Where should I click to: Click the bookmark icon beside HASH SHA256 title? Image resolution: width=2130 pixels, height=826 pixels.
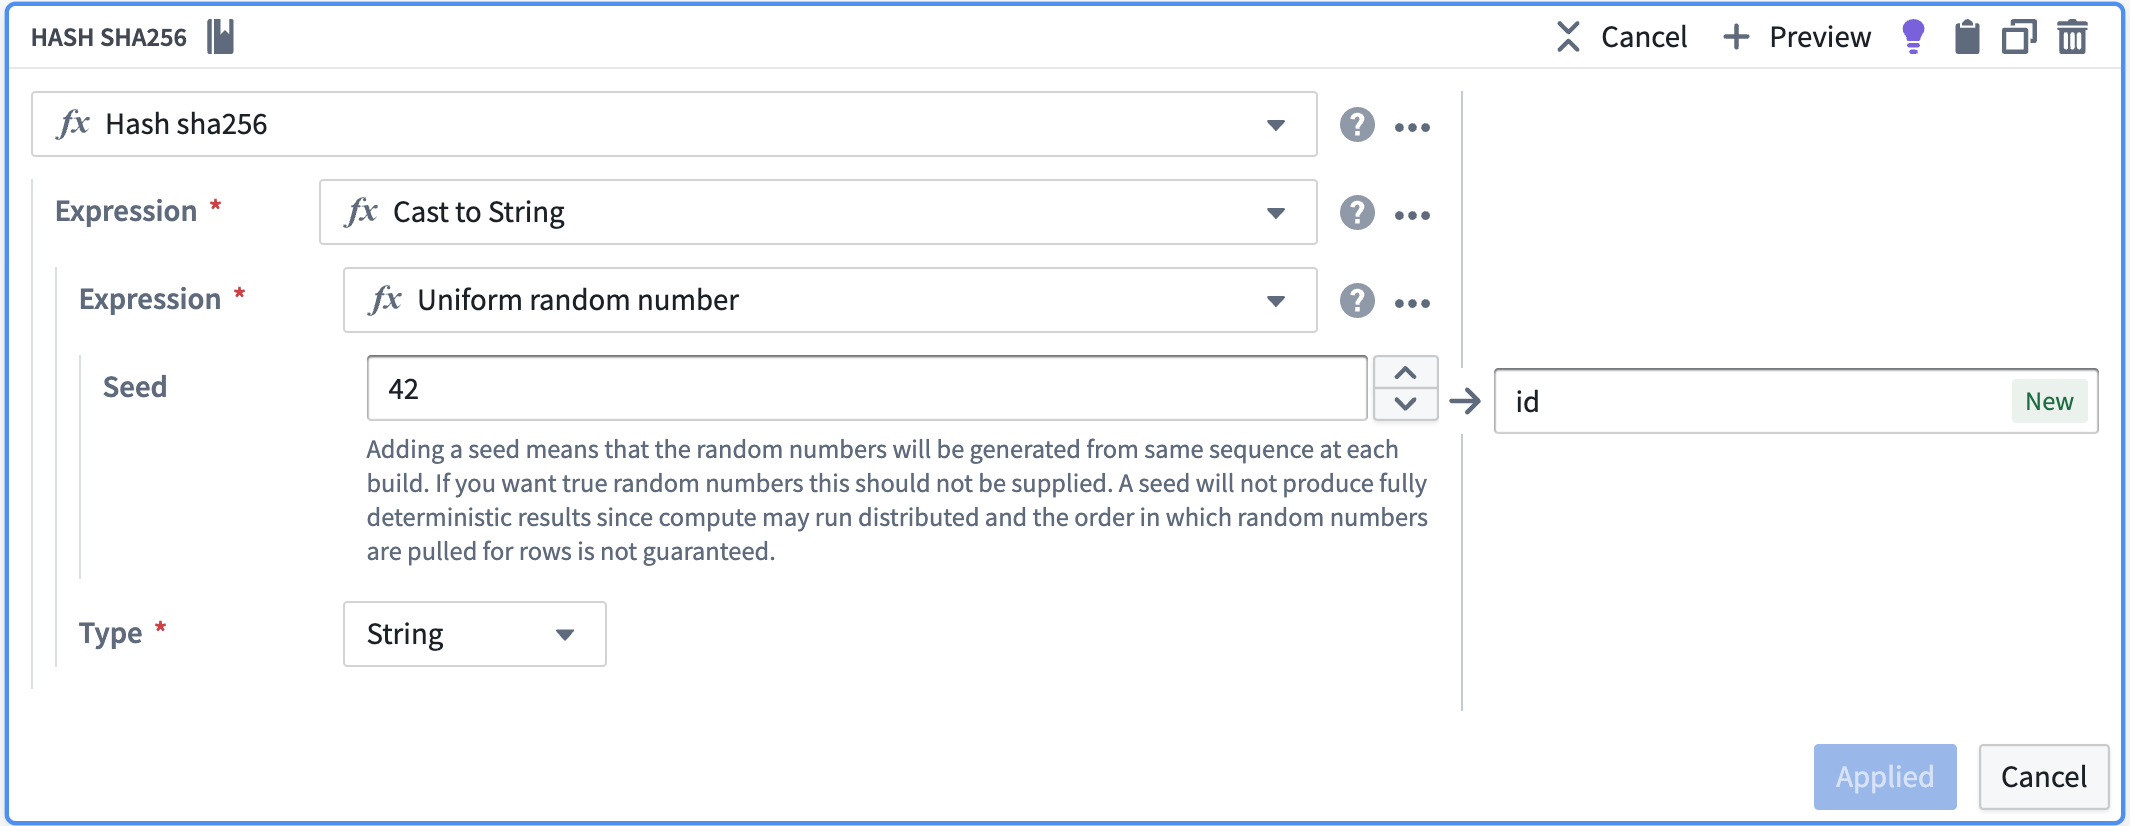[220, 35]
